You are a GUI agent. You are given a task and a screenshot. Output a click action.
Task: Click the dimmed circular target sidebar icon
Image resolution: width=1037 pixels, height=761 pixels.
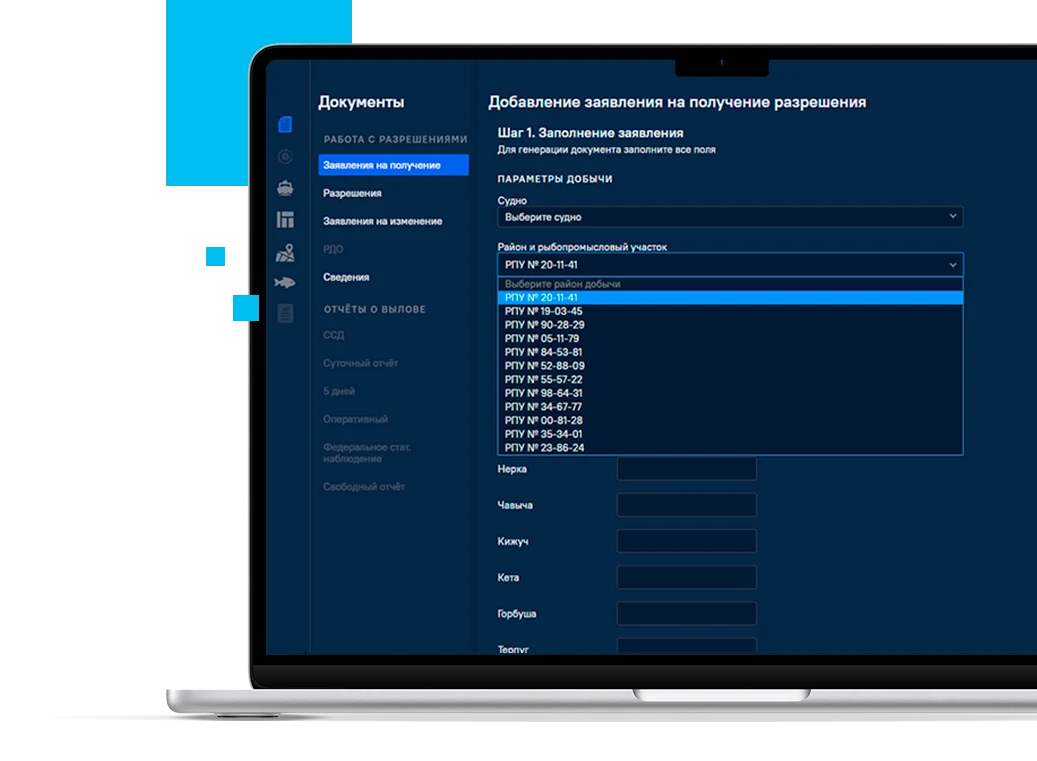[x=285, y=156]
